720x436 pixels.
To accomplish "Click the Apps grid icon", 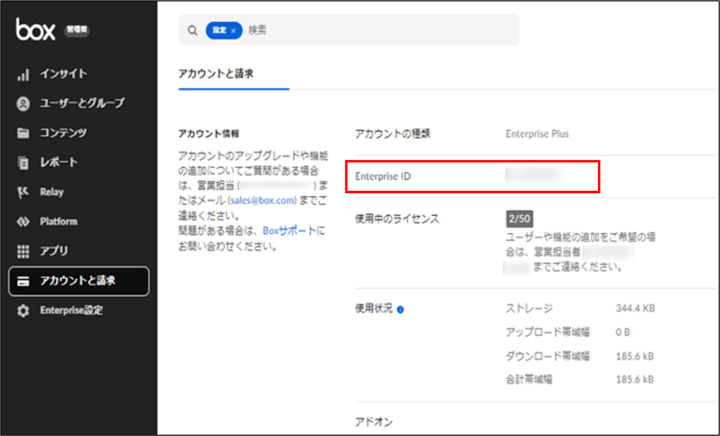I will 23,251.
